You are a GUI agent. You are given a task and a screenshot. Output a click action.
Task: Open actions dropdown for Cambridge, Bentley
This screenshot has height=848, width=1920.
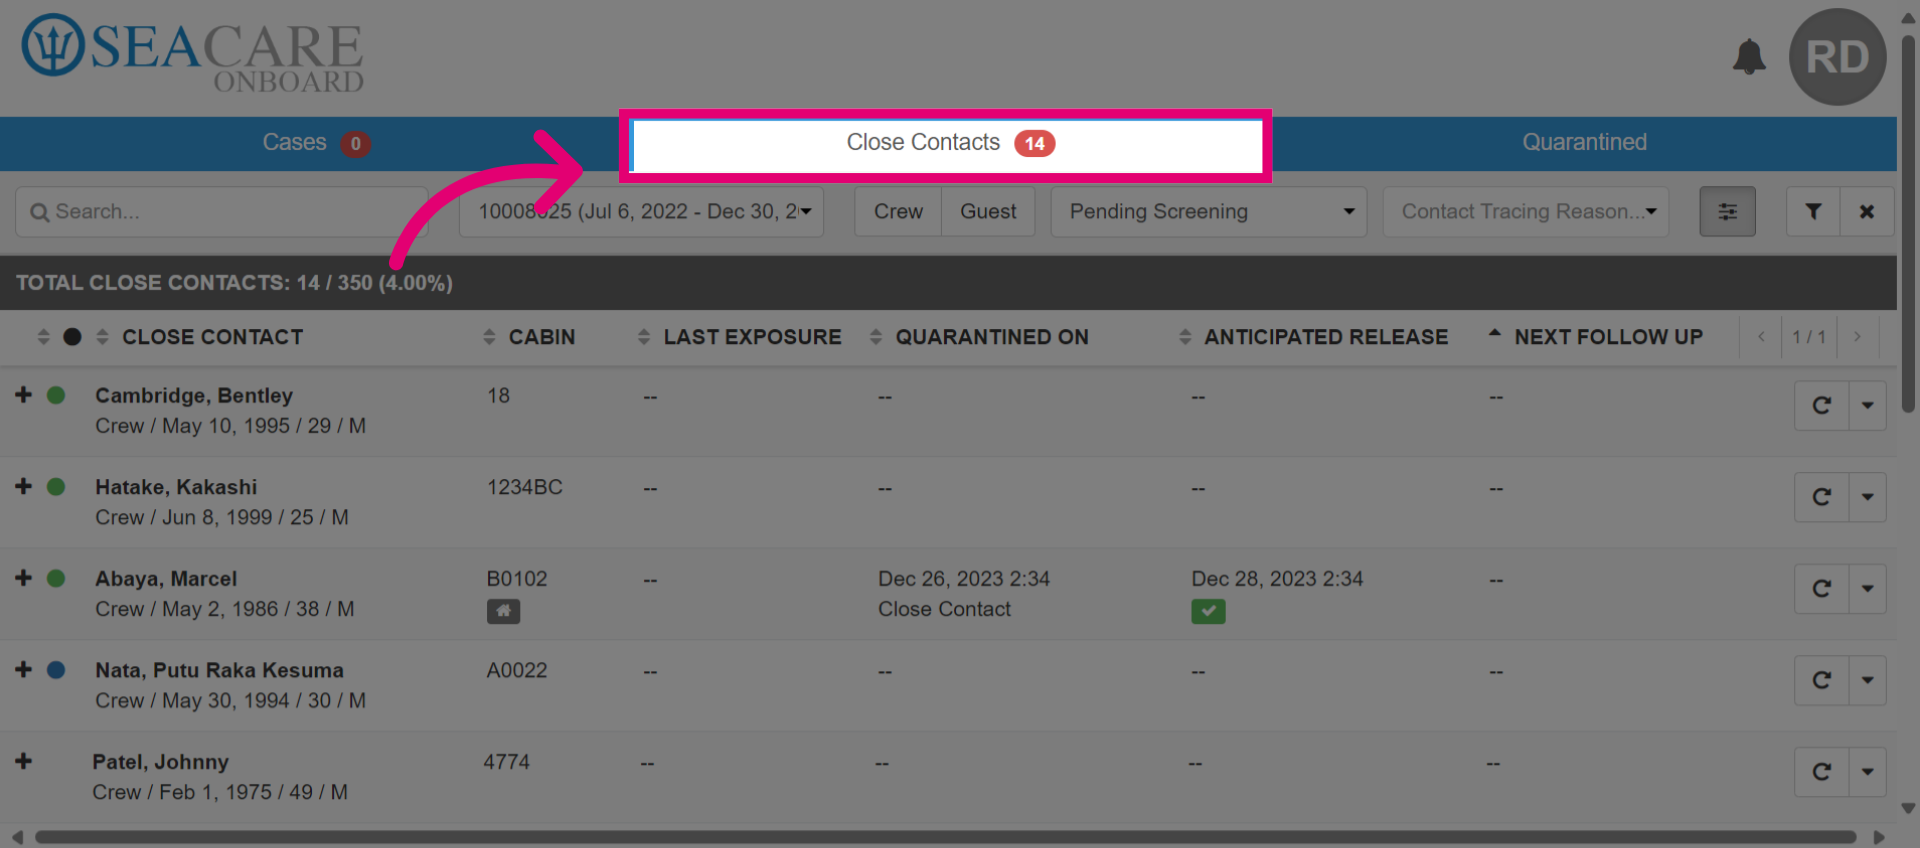[x=1867, y=406]
